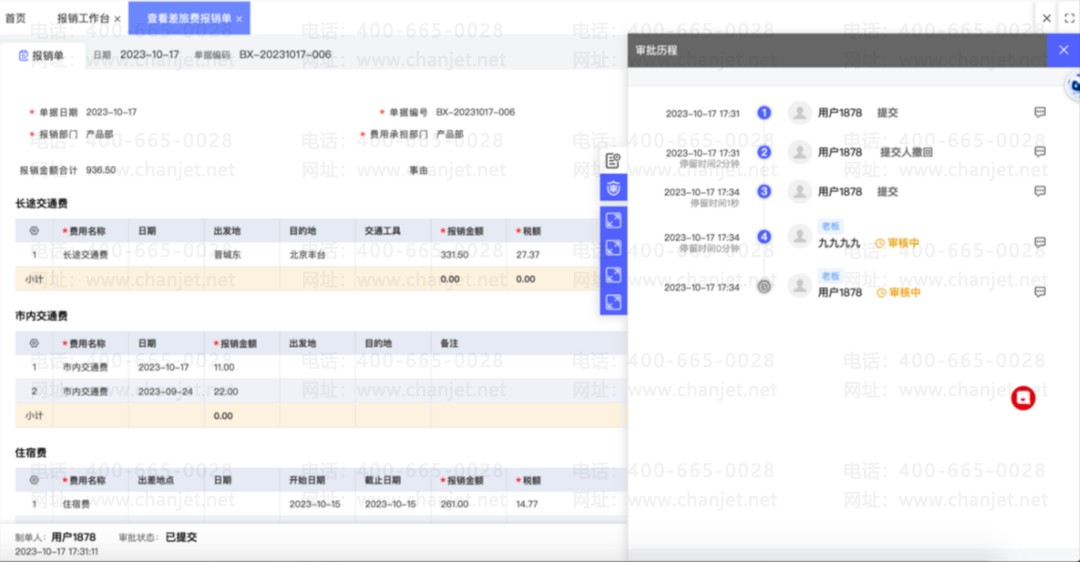Click the 提交人撤回 status text
The image size is (1080, 562).
pyautogui.click(x=906, y=152)
